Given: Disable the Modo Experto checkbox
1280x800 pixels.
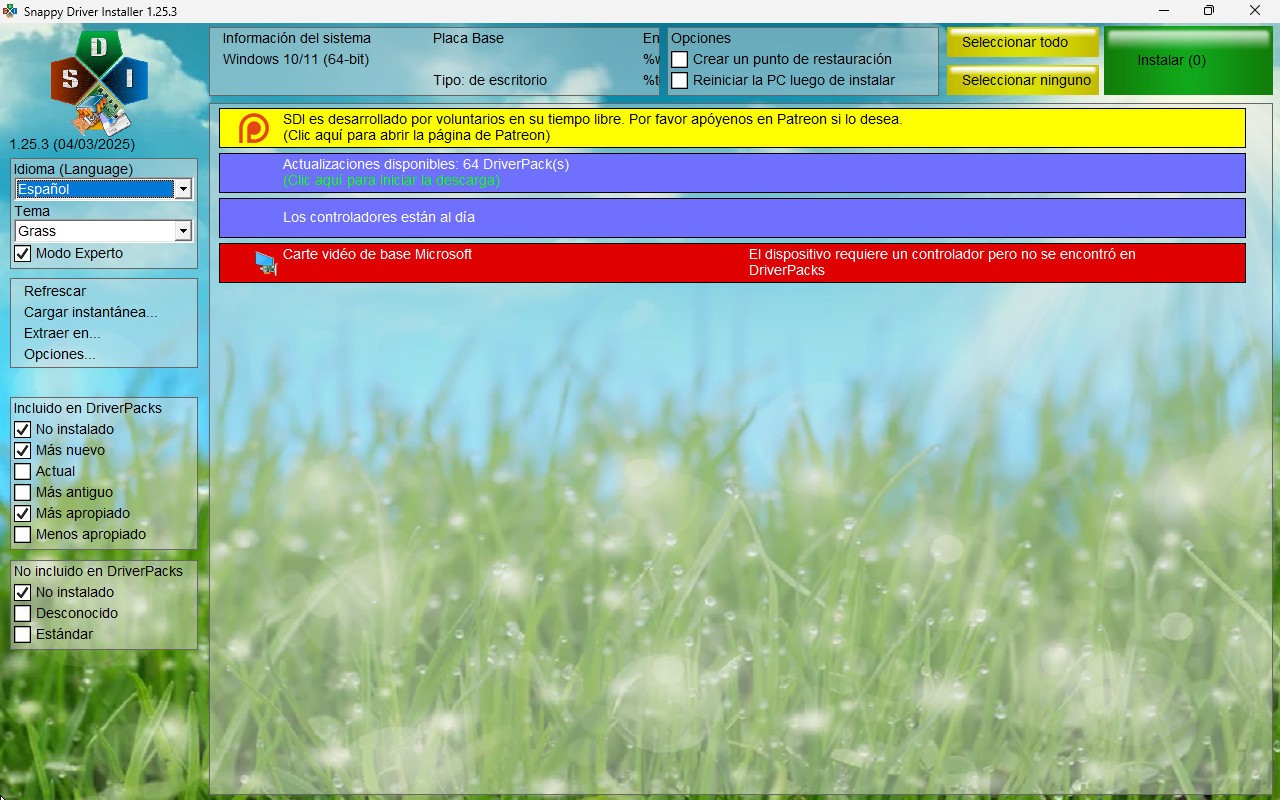Looking at the screenshot, I should pyautogui.click(x=23, y=254).
